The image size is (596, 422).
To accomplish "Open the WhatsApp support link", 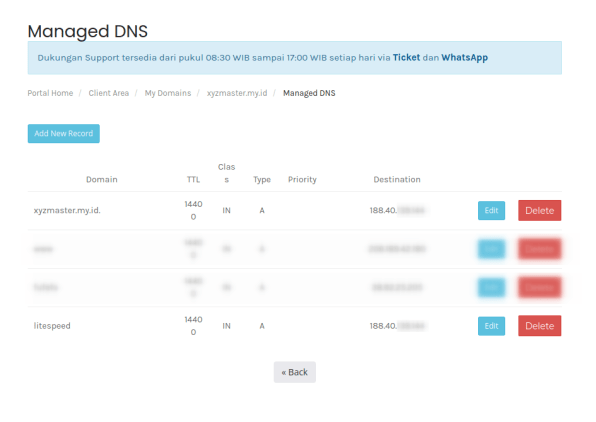I will tap(464, 58).
